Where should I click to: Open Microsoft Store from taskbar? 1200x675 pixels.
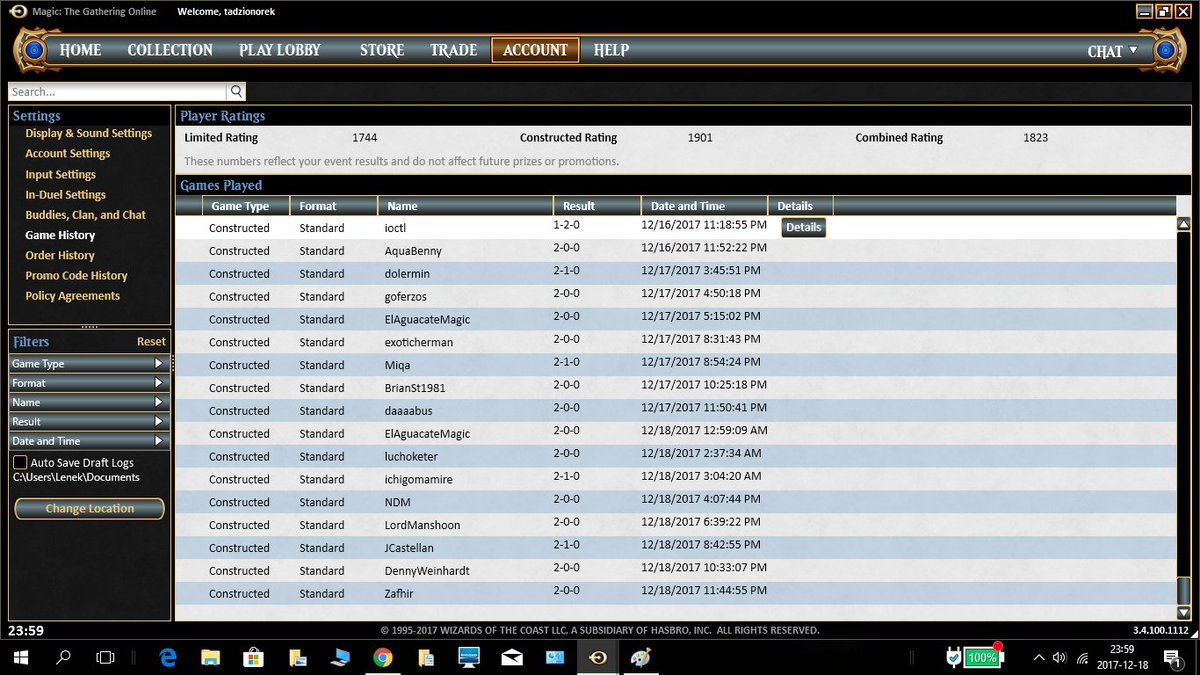[254, 657]
